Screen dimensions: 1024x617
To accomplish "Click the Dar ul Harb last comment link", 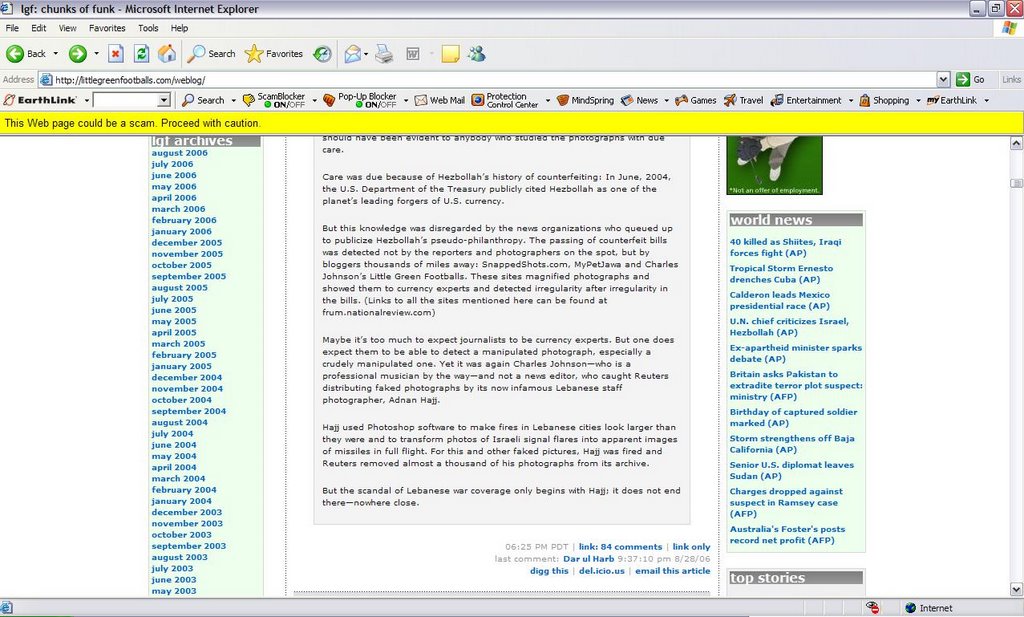I will [x=589, y=559].
